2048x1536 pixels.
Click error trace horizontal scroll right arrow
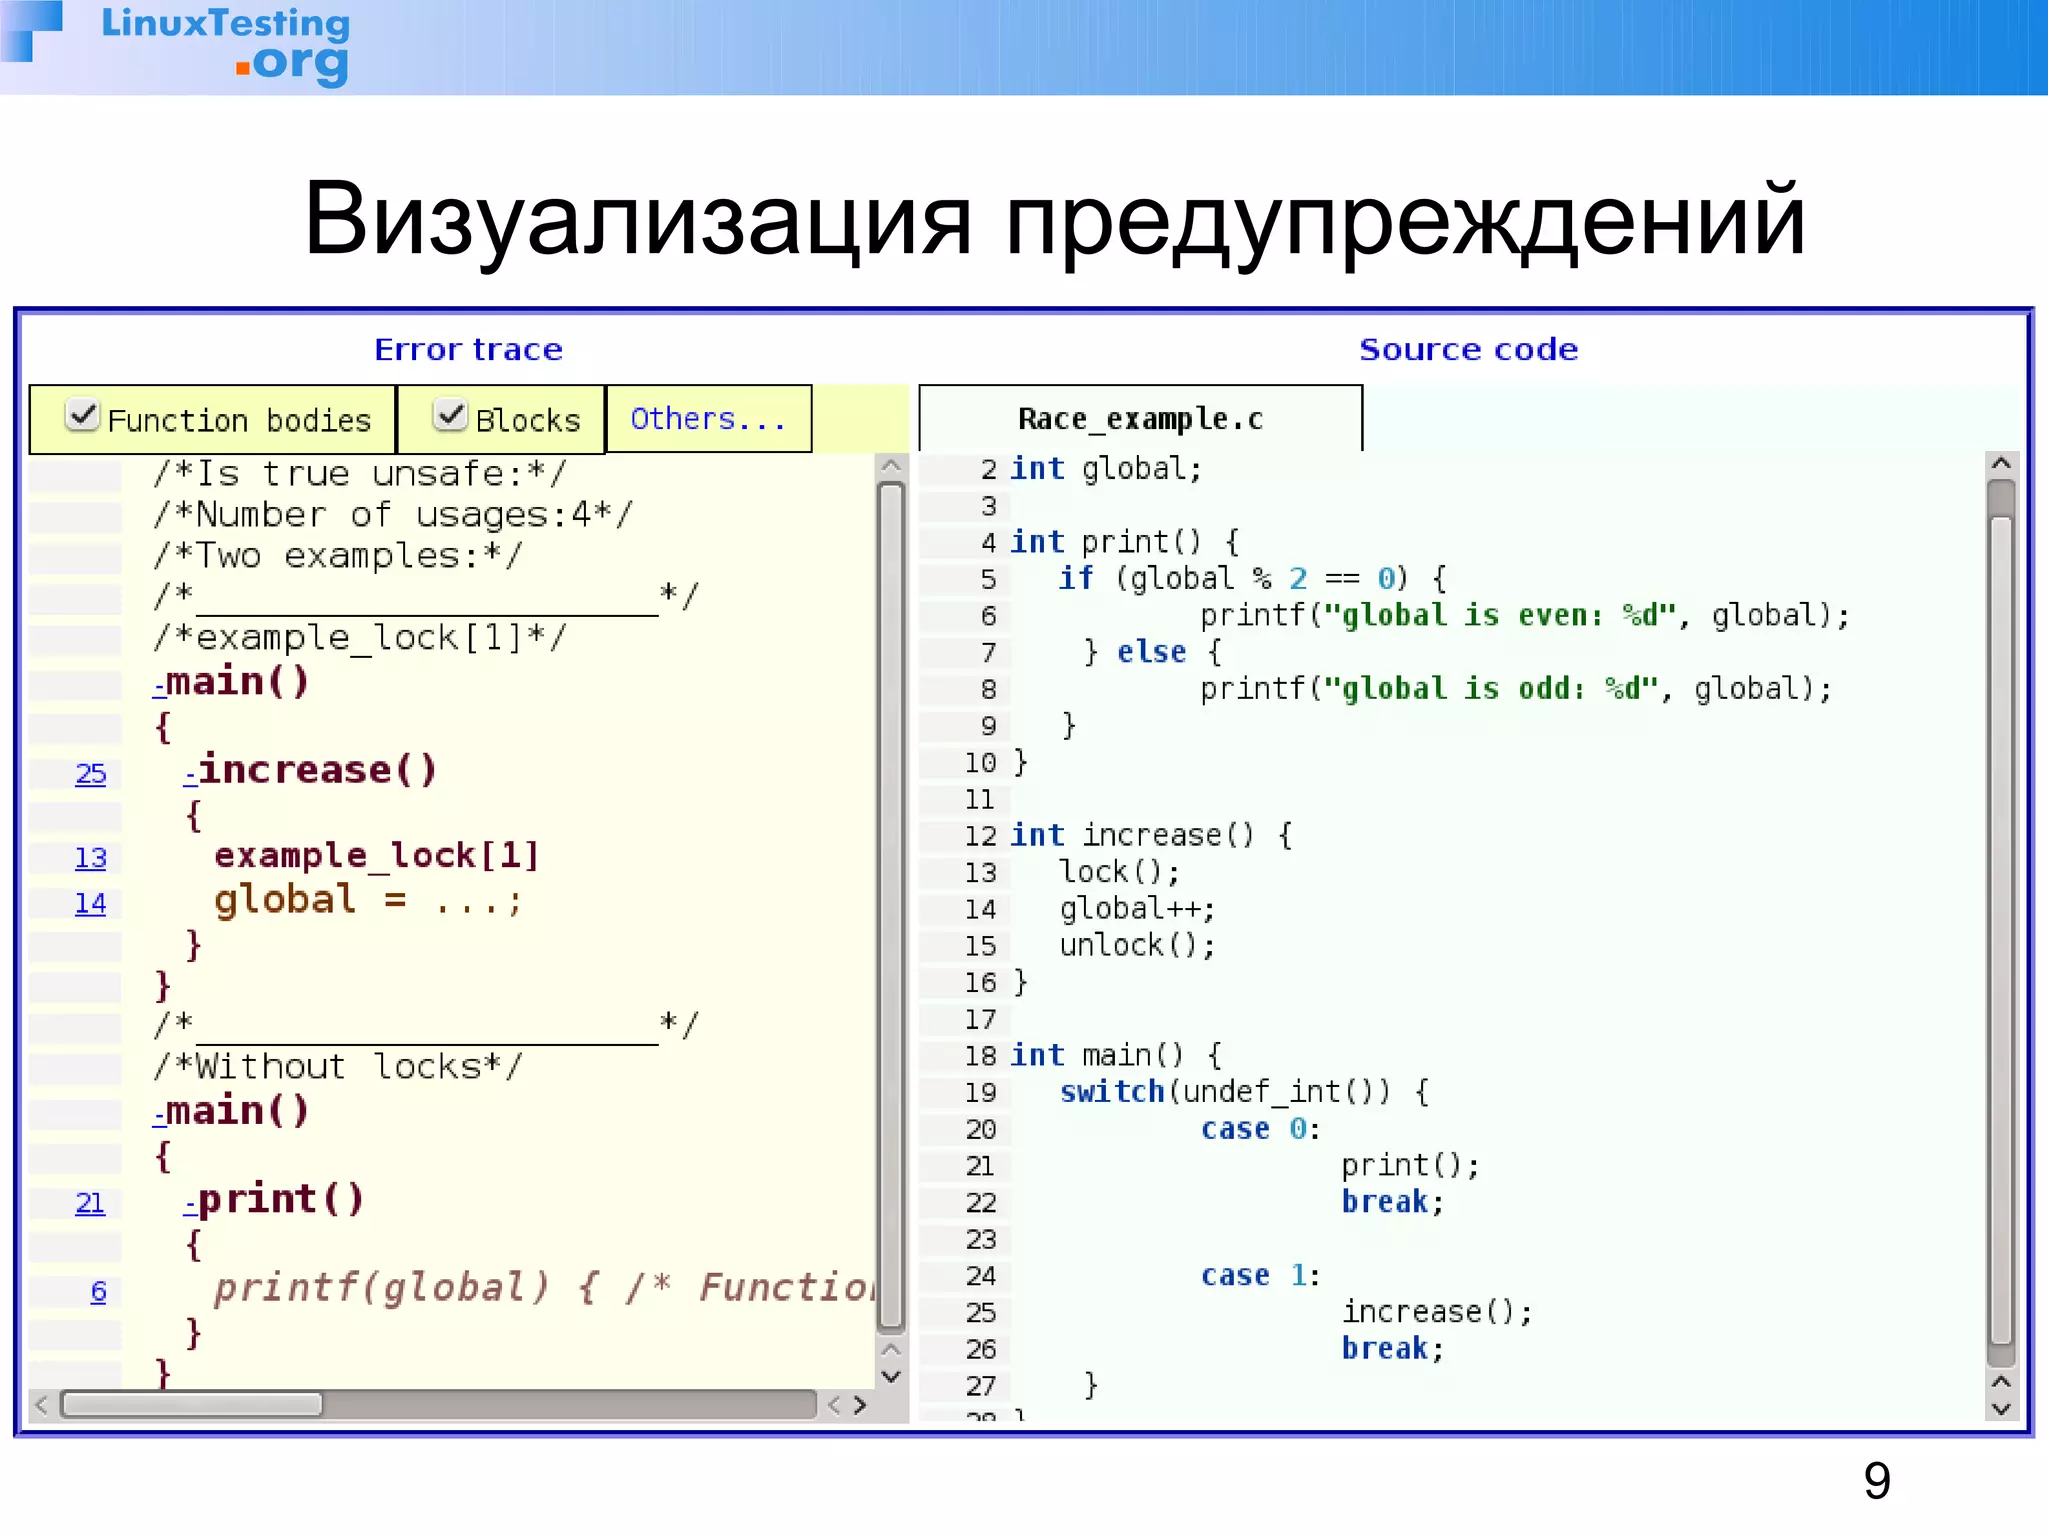860,1405
